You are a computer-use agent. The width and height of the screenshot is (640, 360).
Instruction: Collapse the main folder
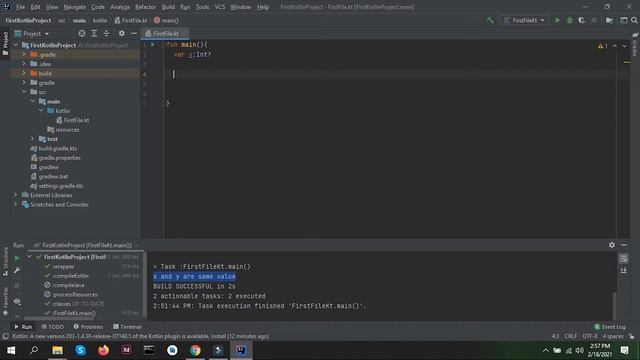[x=32, y=101]
